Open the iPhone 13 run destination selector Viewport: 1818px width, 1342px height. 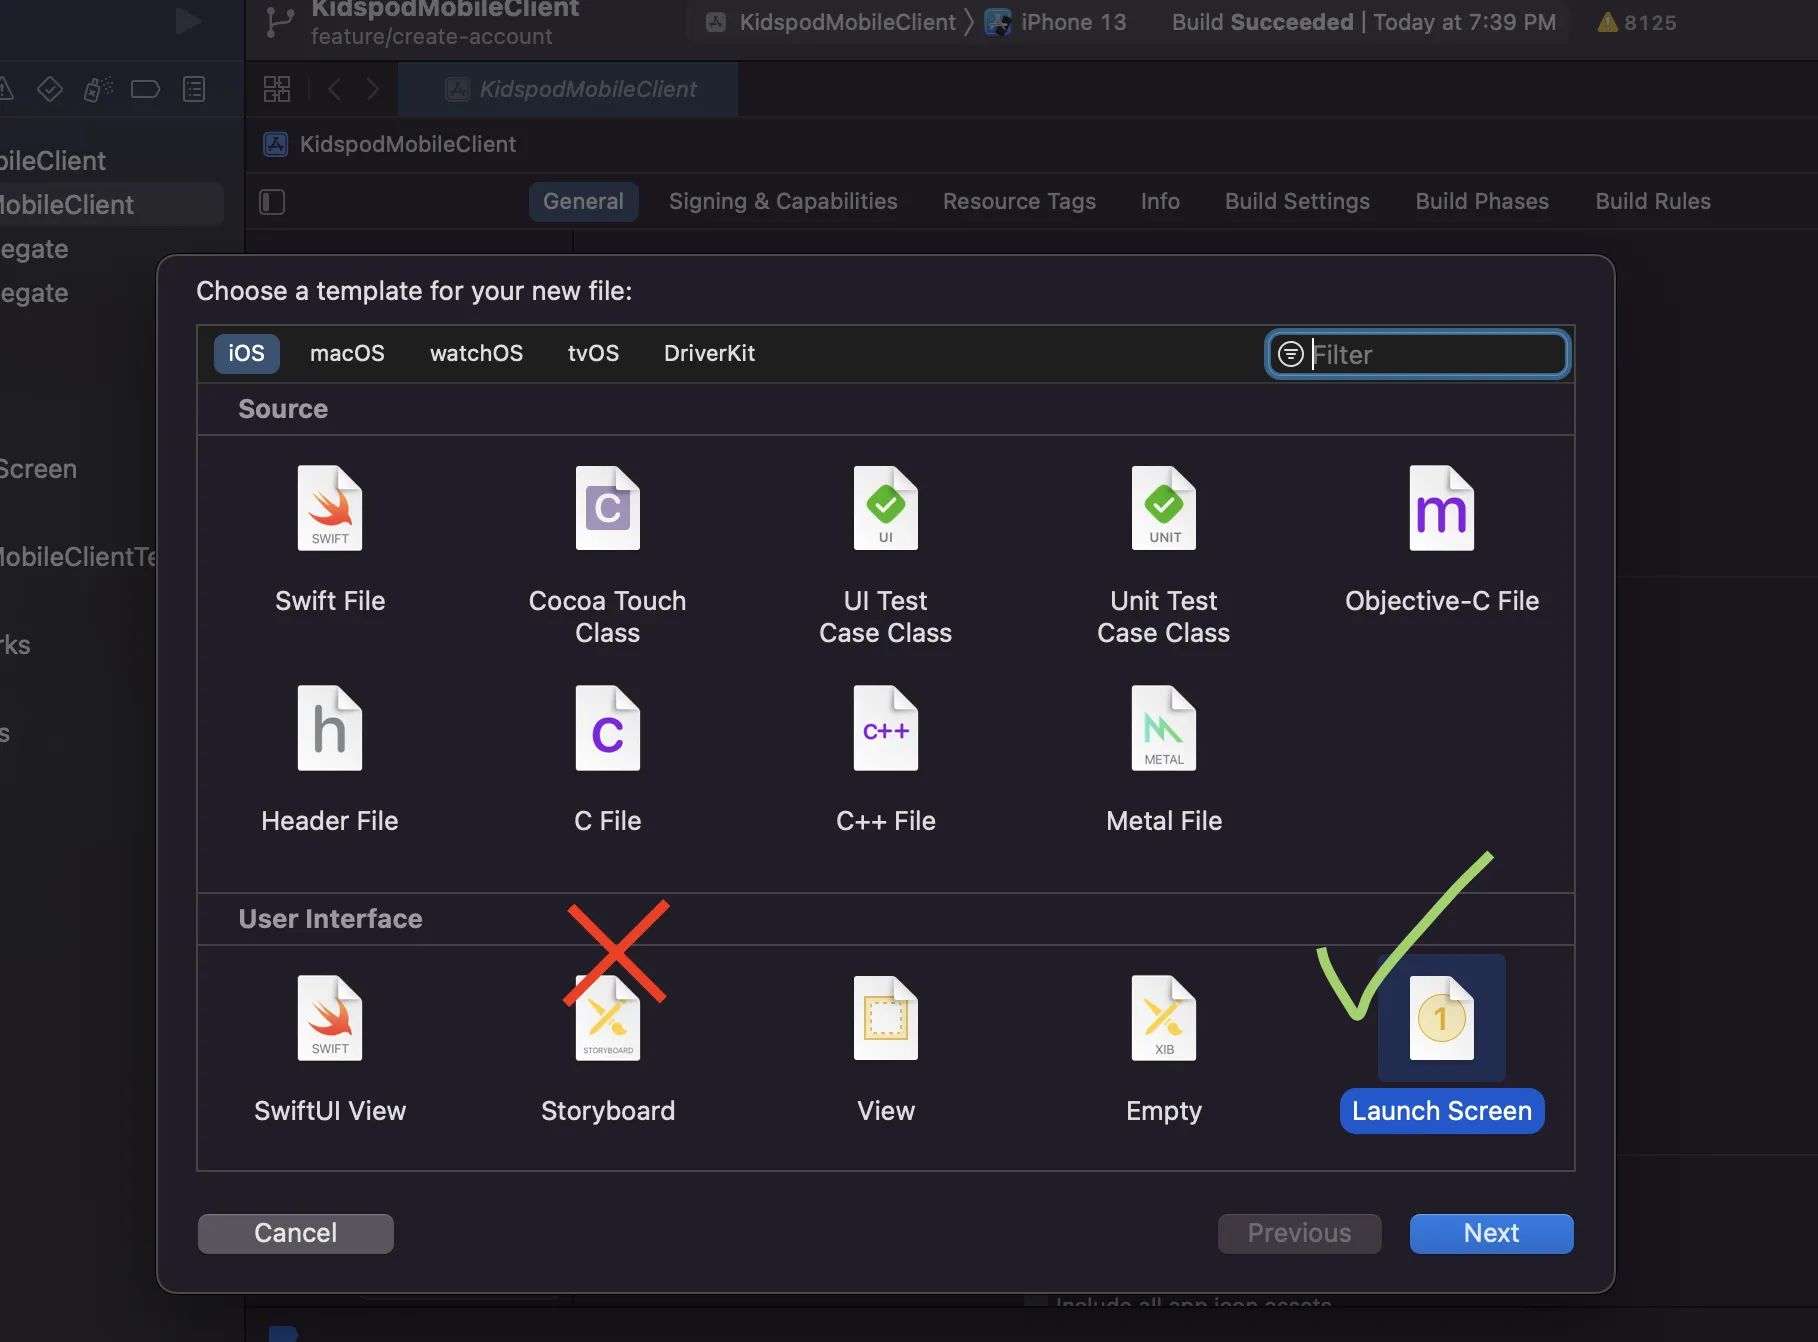click(x=1056, y=22)
